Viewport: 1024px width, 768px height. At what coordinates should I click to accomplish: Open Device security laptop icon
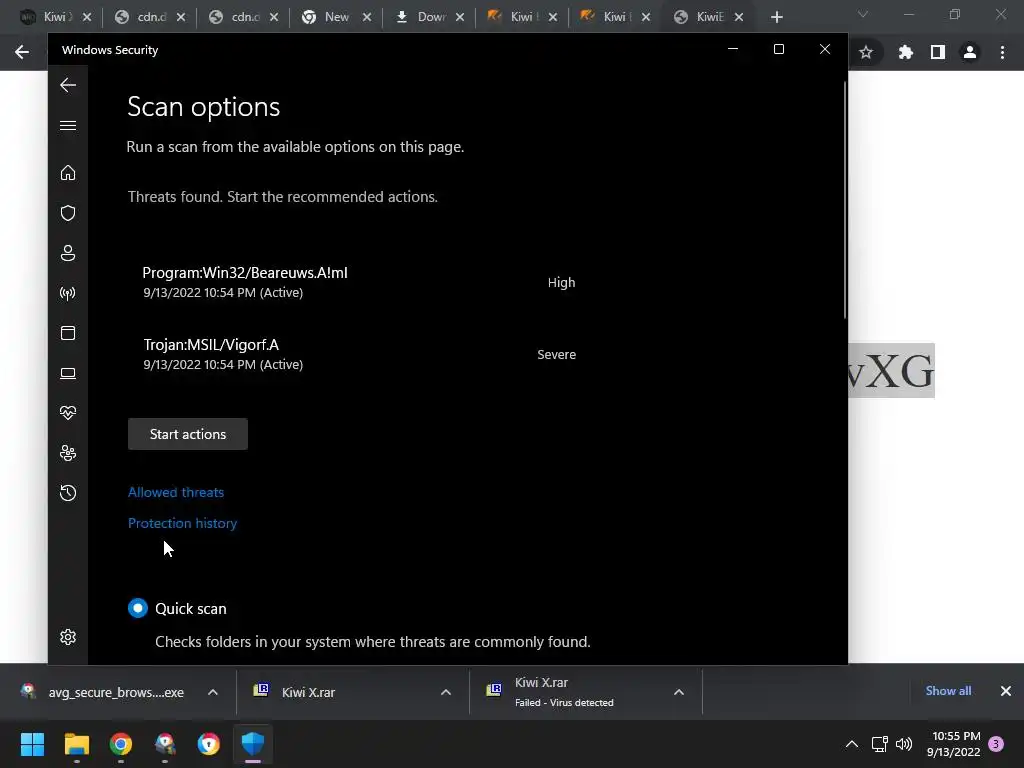[68, 373]
